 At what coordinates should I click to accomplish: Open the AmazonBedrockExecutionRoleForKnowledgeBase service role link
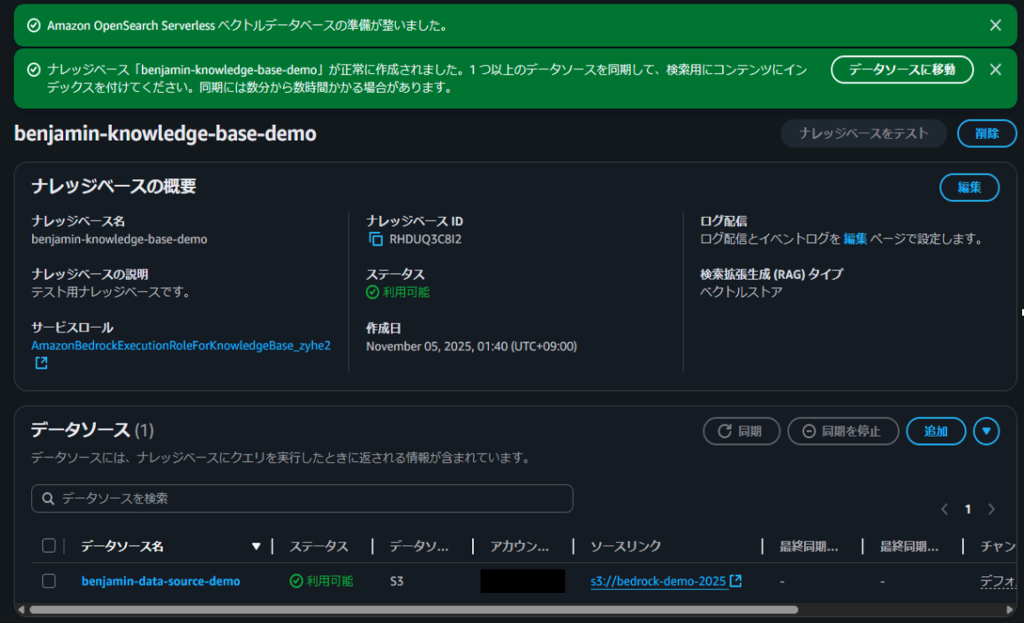[x=181, y=345]
